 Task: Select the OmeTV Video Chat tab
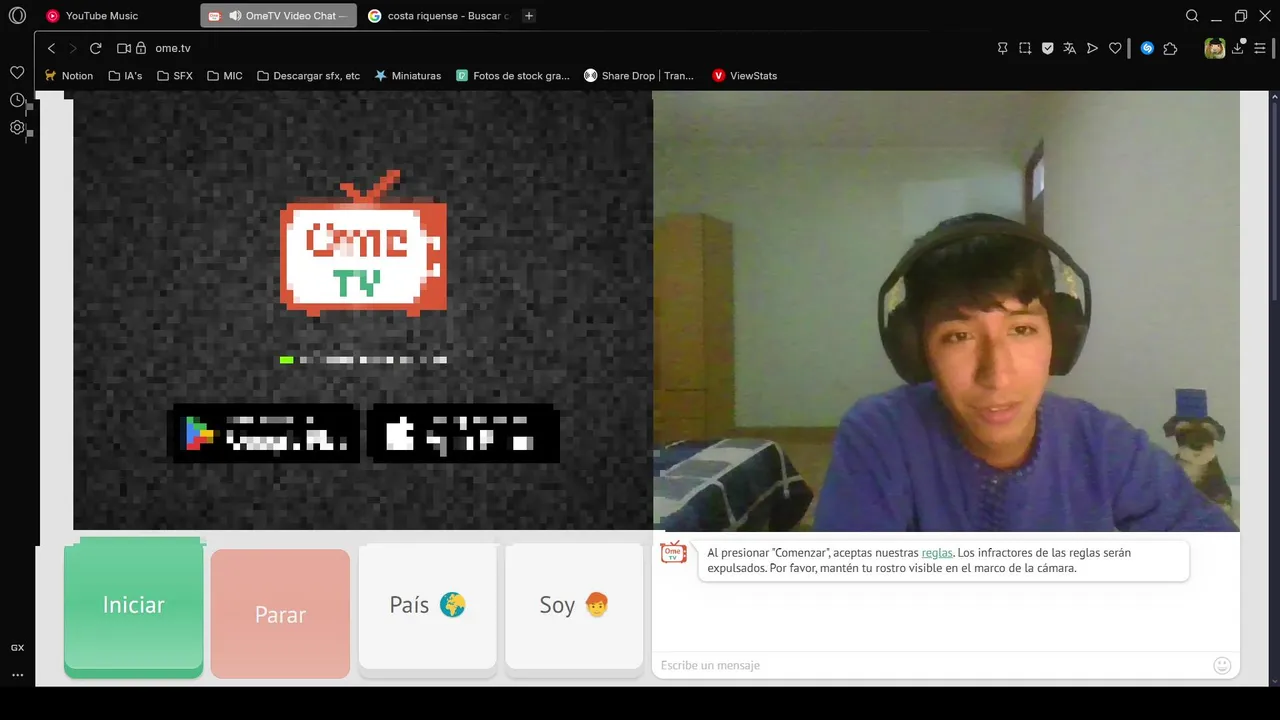pyautogui.click(x=278, y=16)
